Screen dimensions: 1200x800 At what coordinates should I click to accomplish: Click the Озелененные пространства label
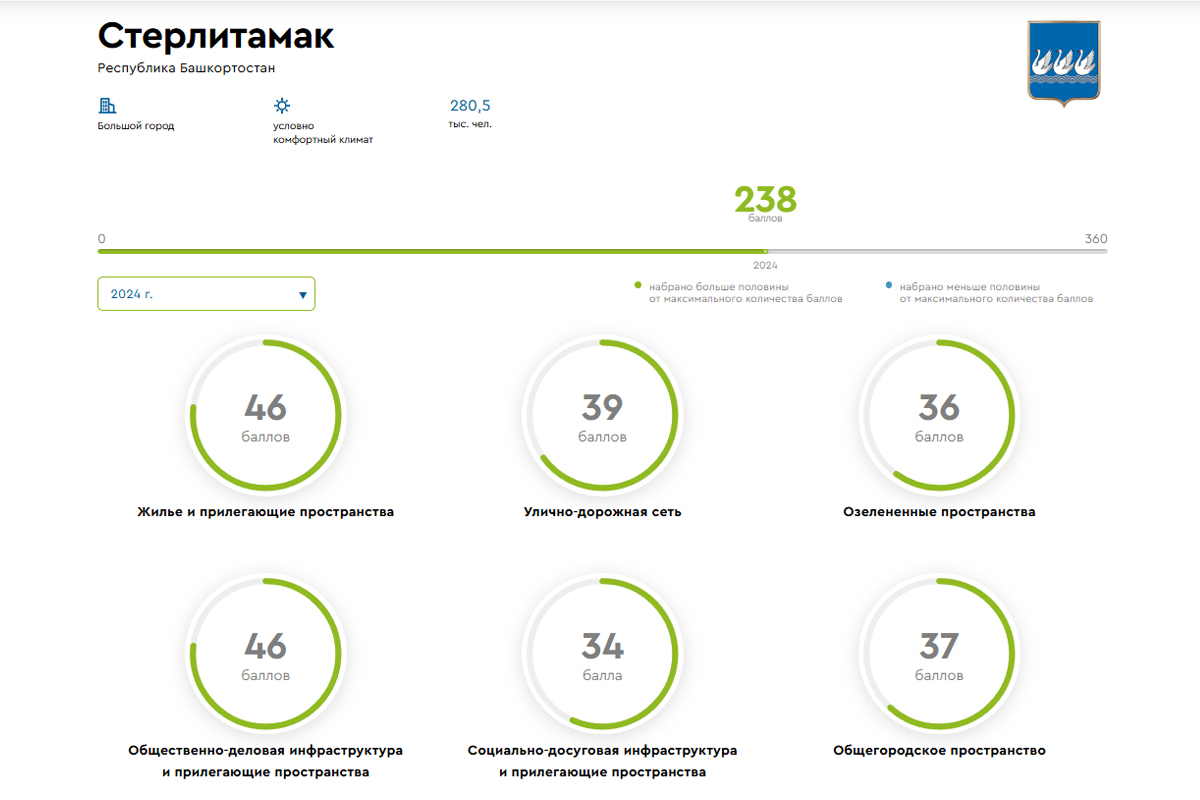[x=939, y=512]
